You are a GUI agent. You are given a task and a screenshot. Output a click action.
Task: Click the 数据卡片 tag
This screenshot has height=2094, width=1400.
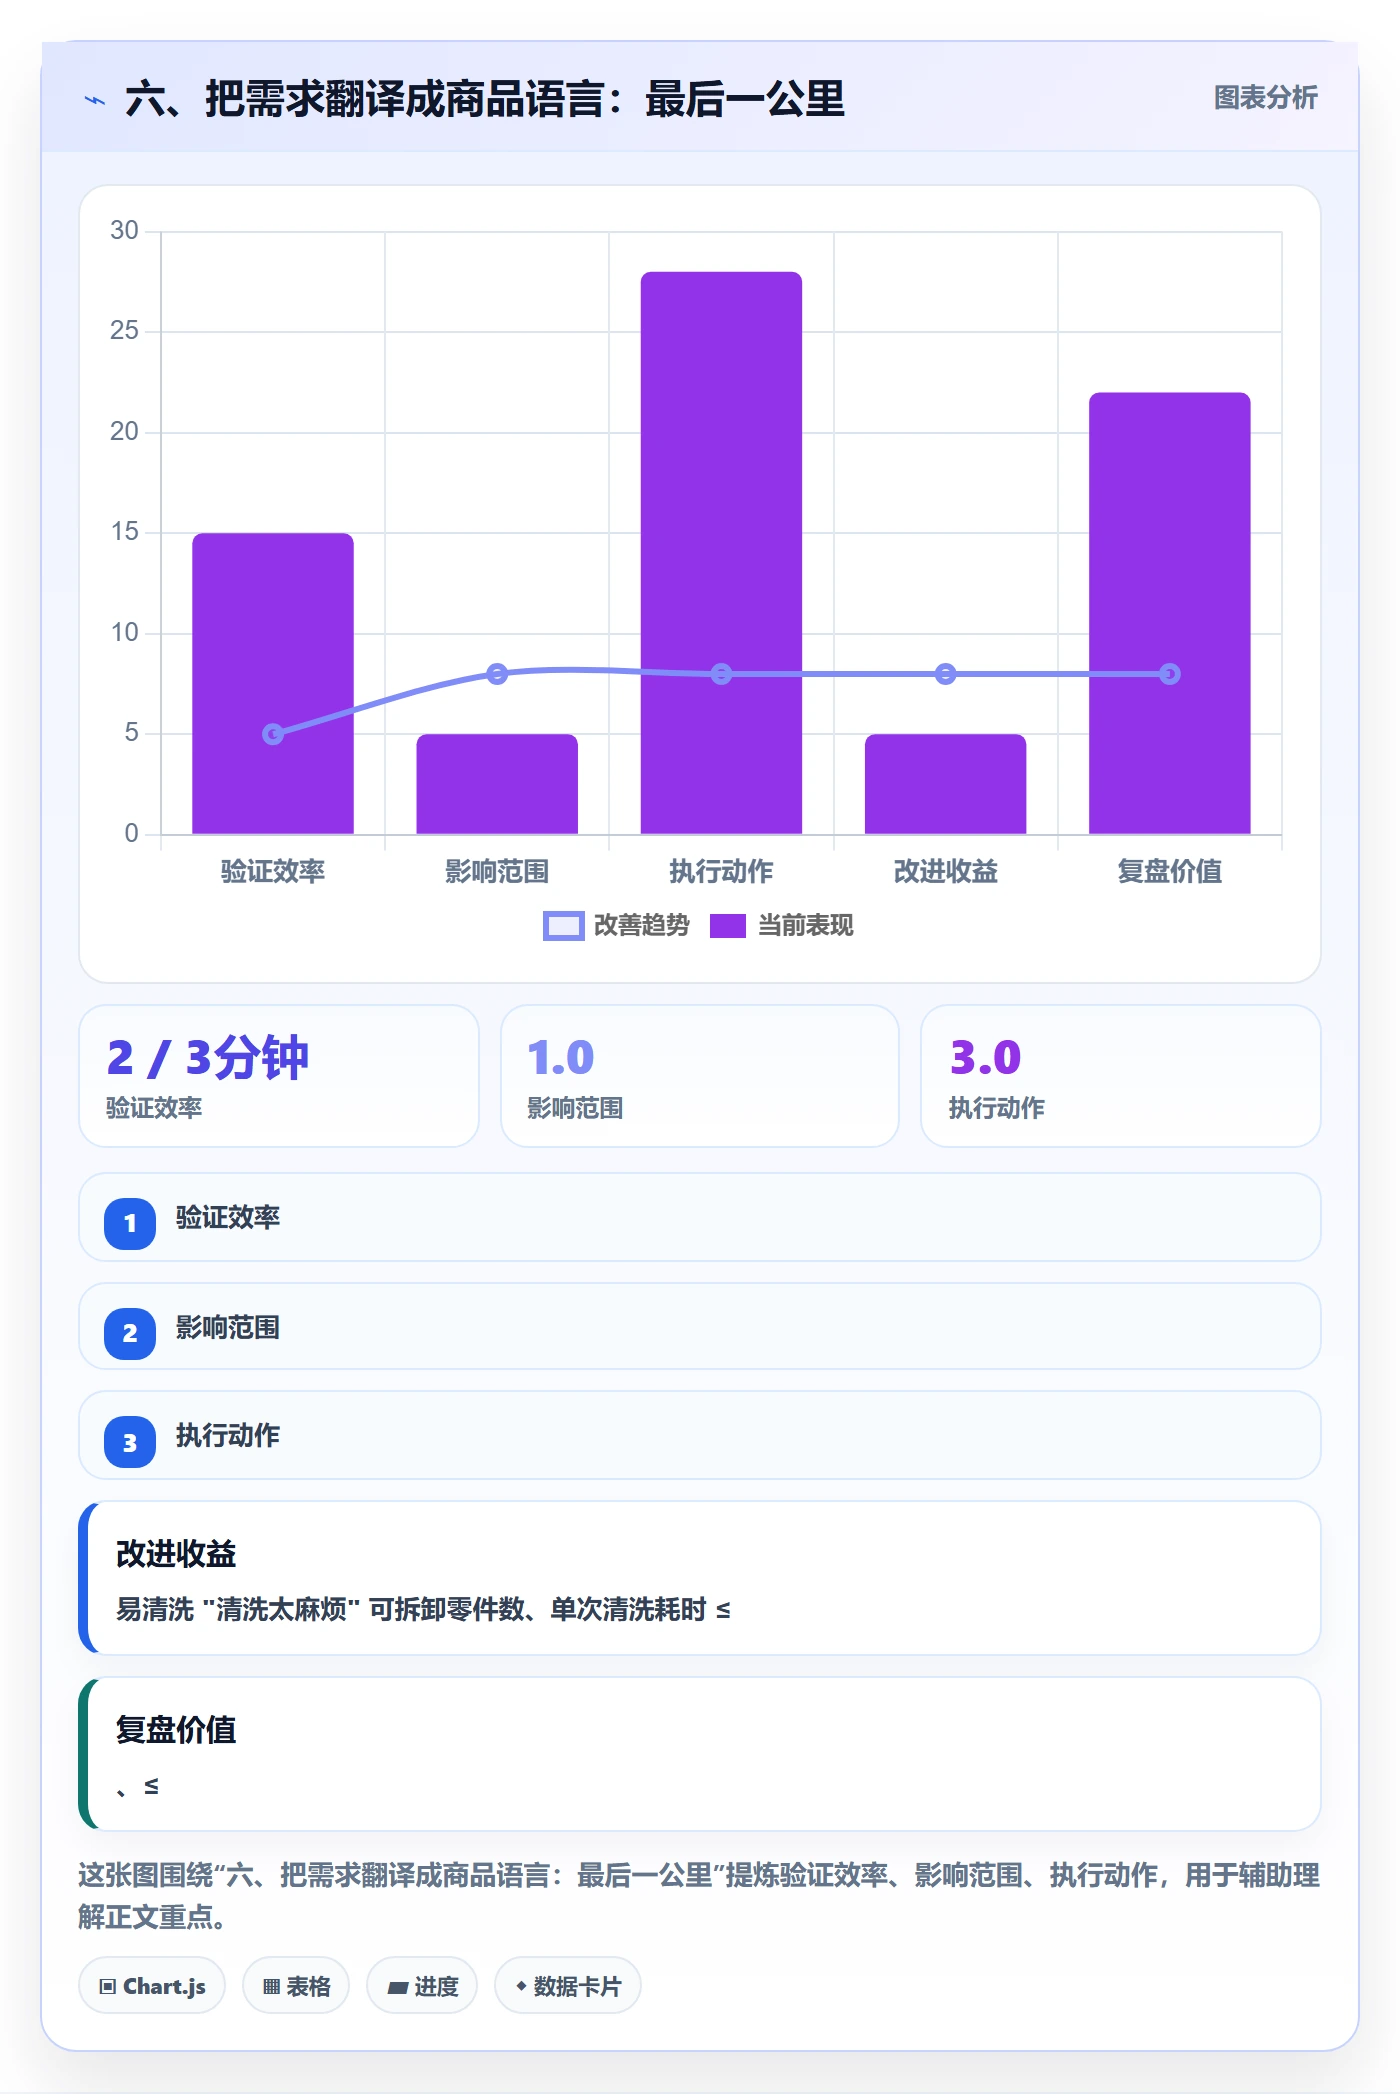pos(568,1986)
